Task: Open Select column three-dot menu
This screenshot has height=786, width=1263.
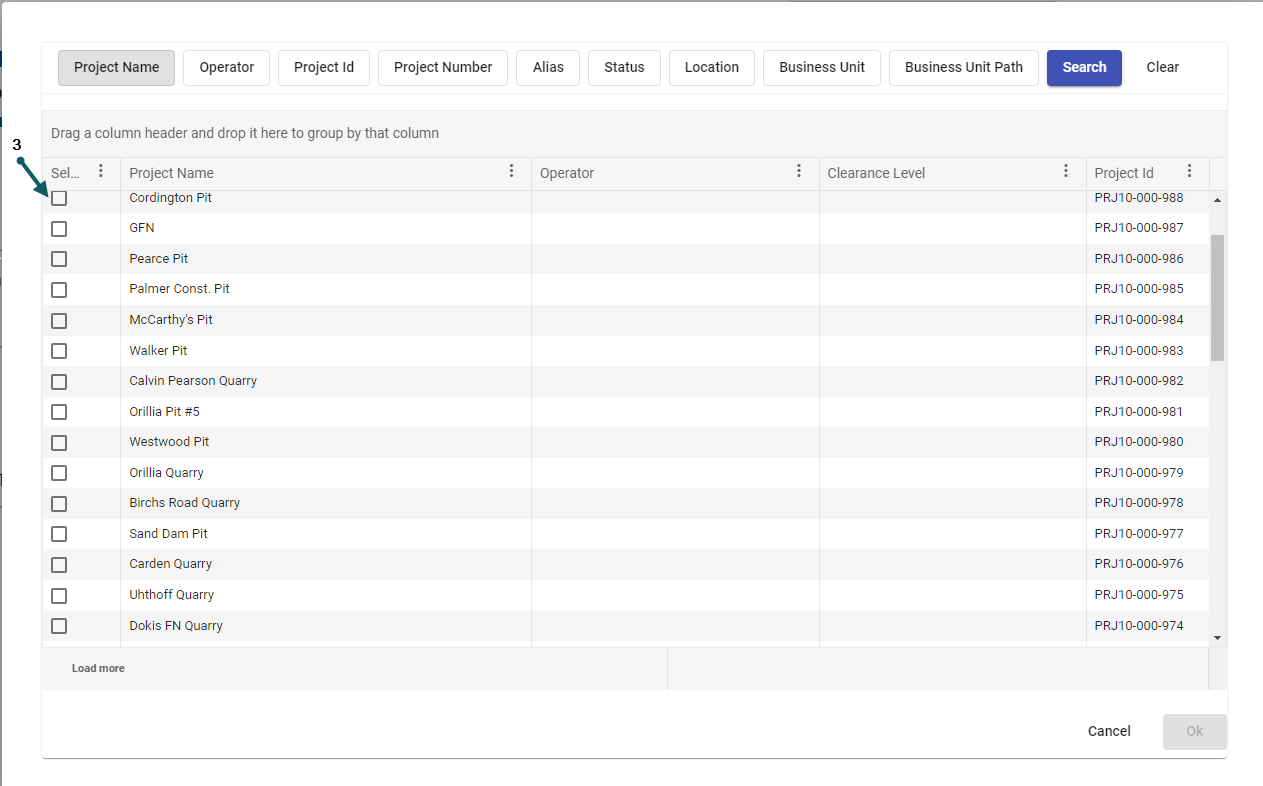Action: point(101,172)
